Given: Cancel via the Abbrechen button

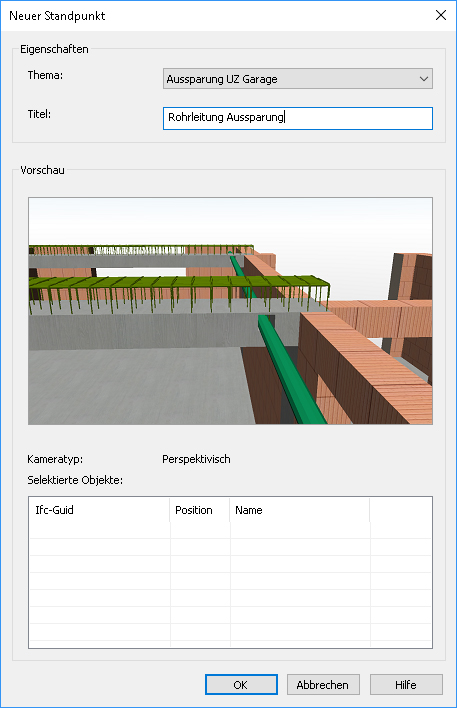Looking at the screenshot, I should pyautogui.click(x=323, y=685).
